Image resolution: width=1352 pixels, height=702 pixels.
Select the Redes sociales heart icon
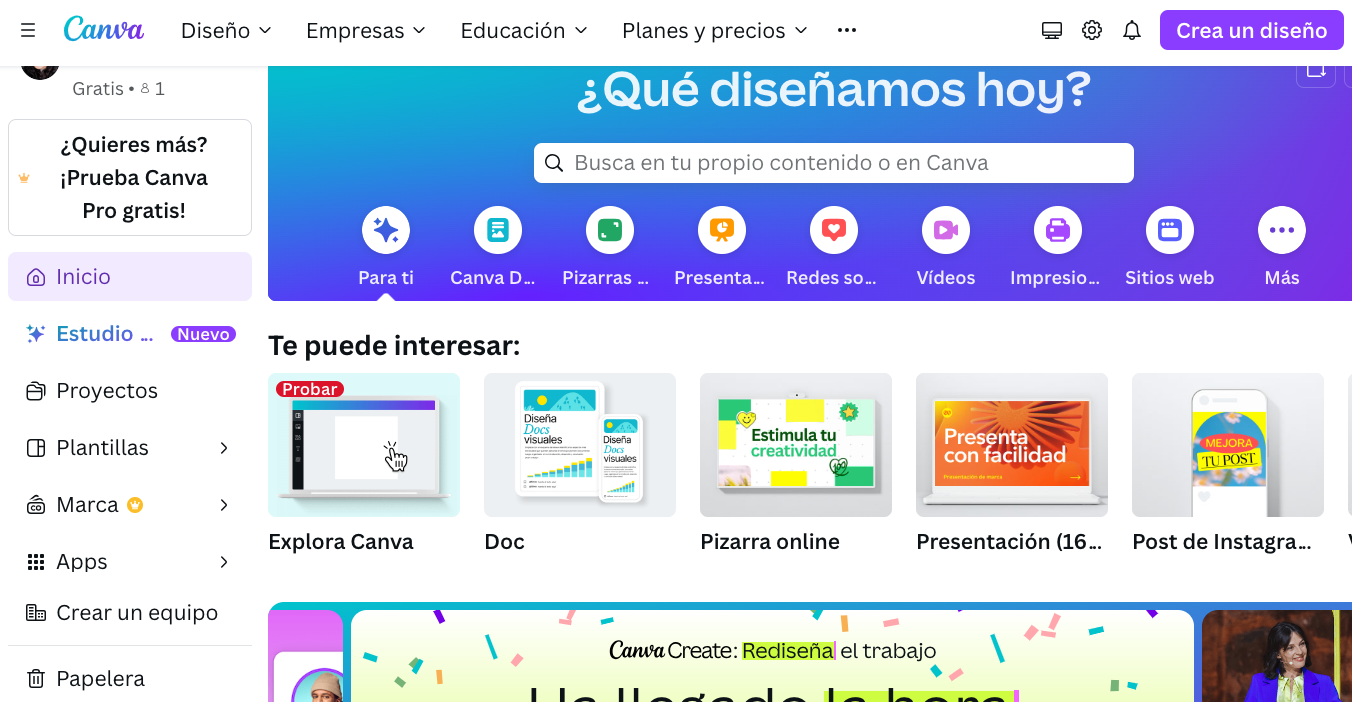(834, 230)
